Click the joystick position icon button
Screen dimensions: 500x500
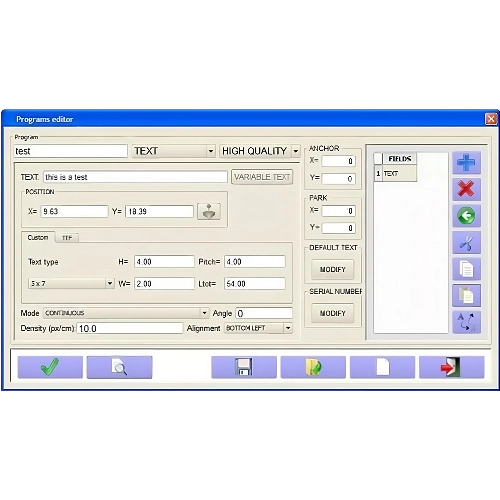(x=209, y=211)
